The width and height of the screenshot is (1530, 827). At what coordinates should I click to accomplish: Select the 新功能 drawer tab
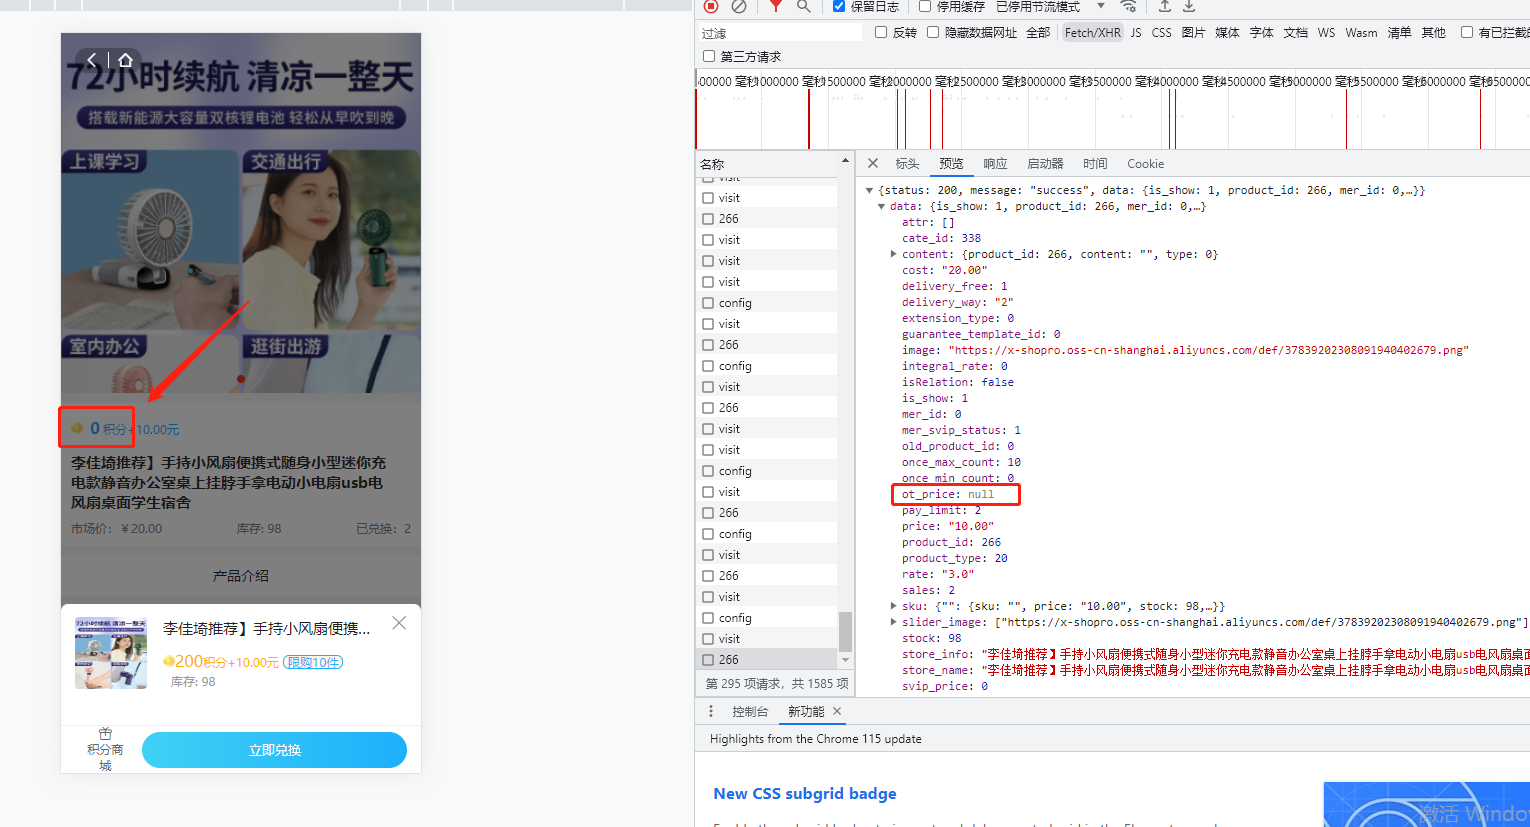(806, 711)
